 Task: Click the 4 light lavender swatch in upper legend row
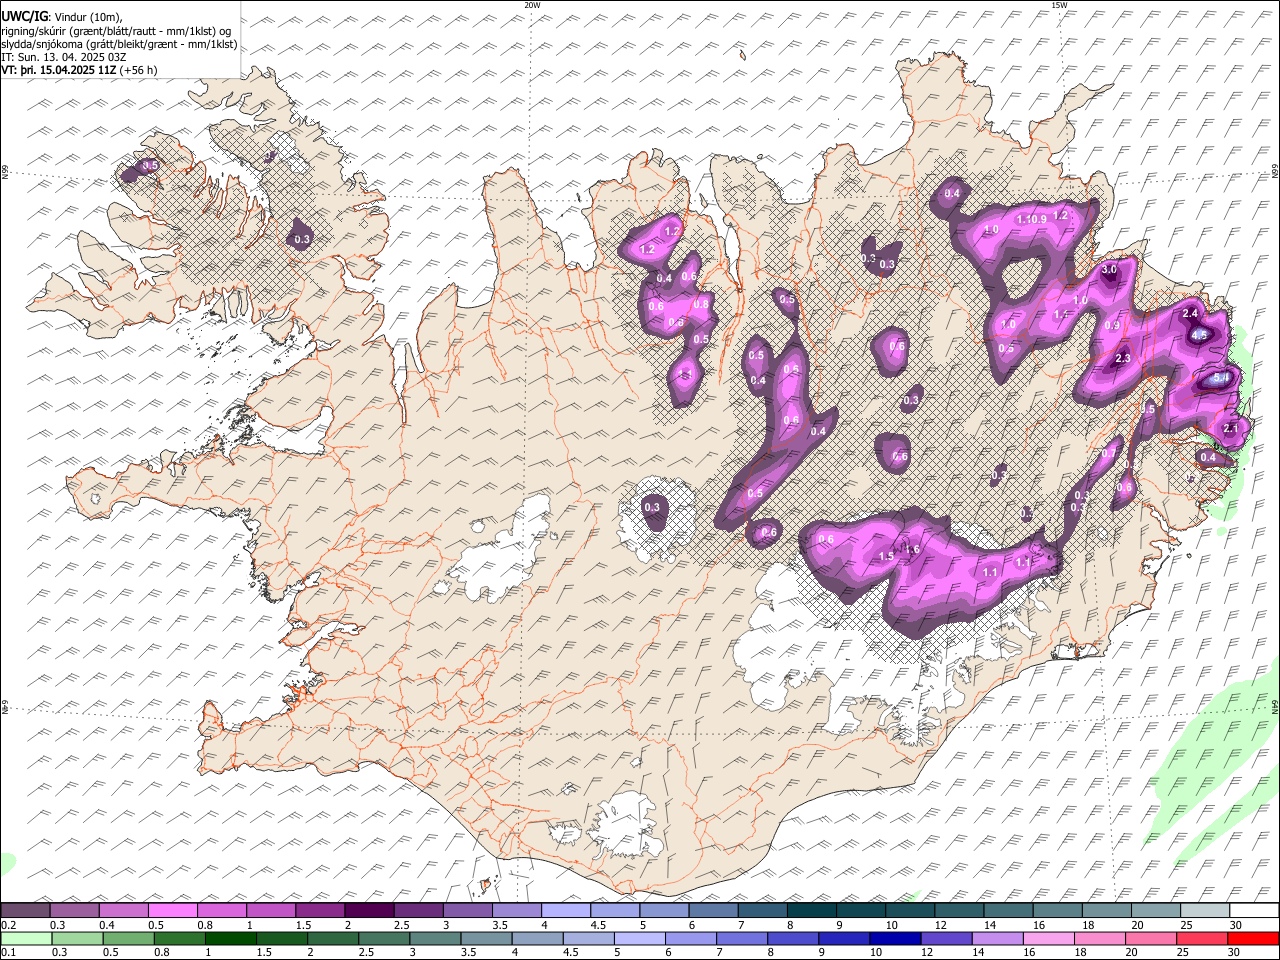click(566, 911)
